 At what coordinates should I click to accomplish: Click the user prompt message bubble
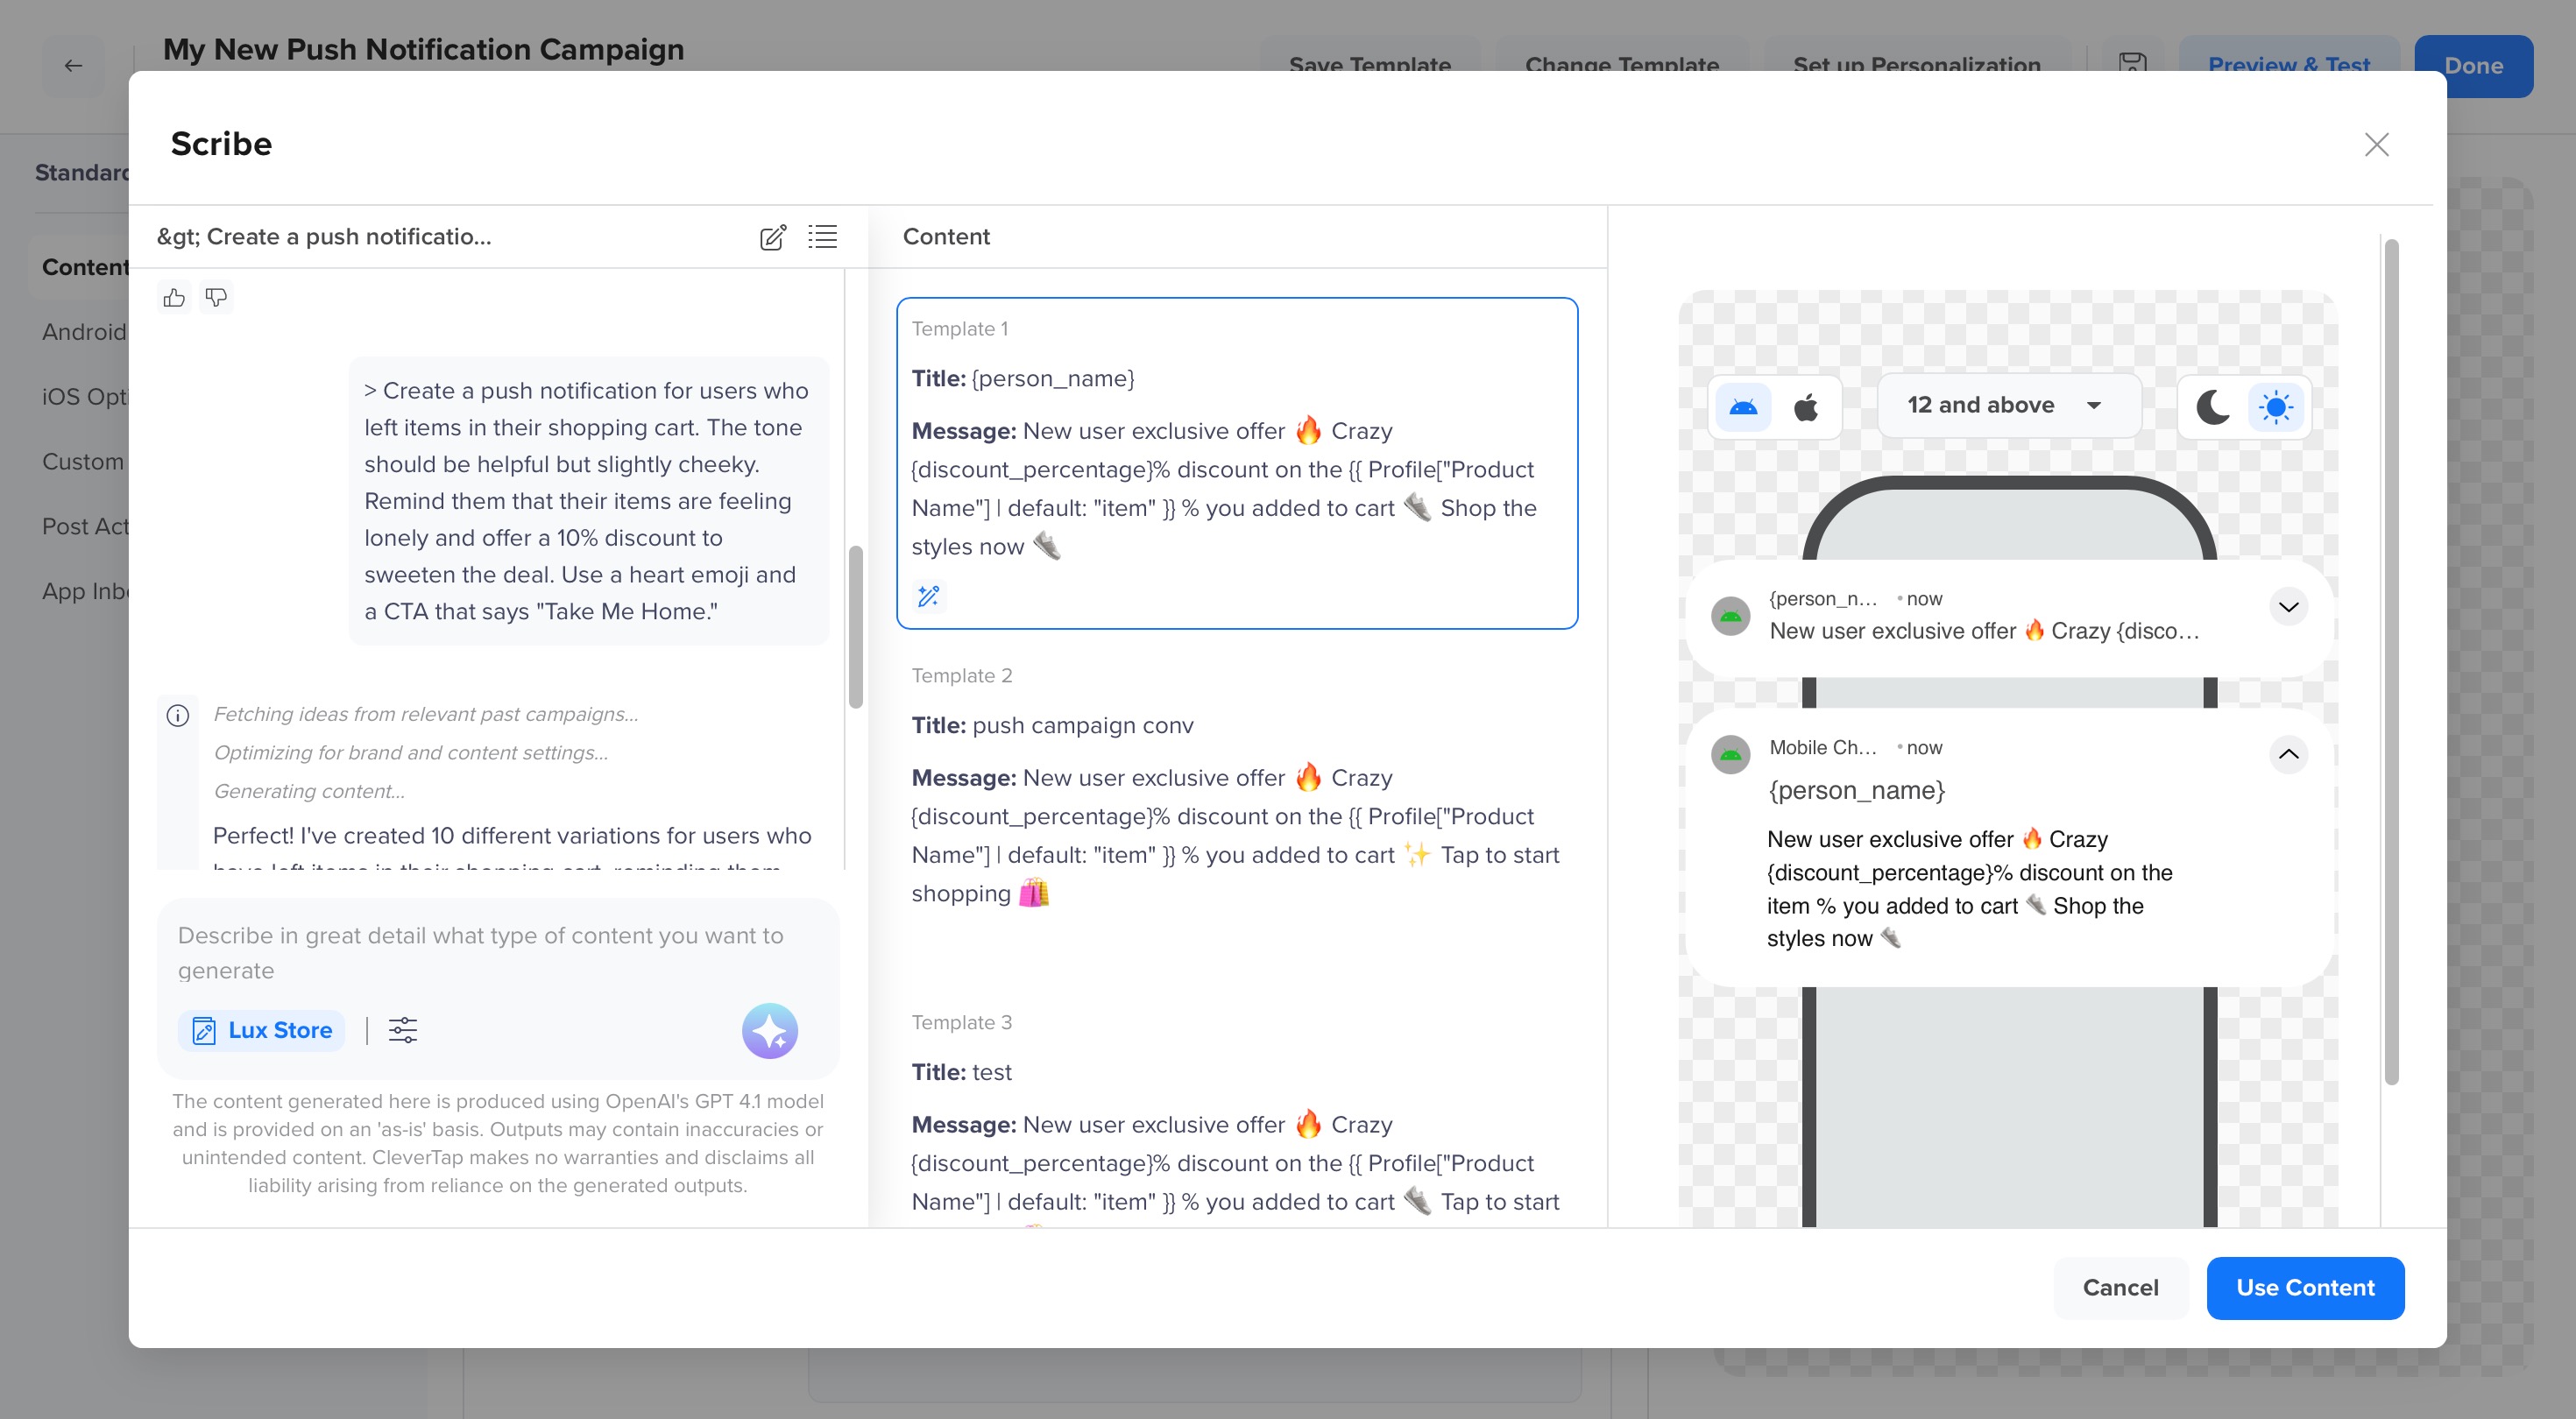point(588,501)
